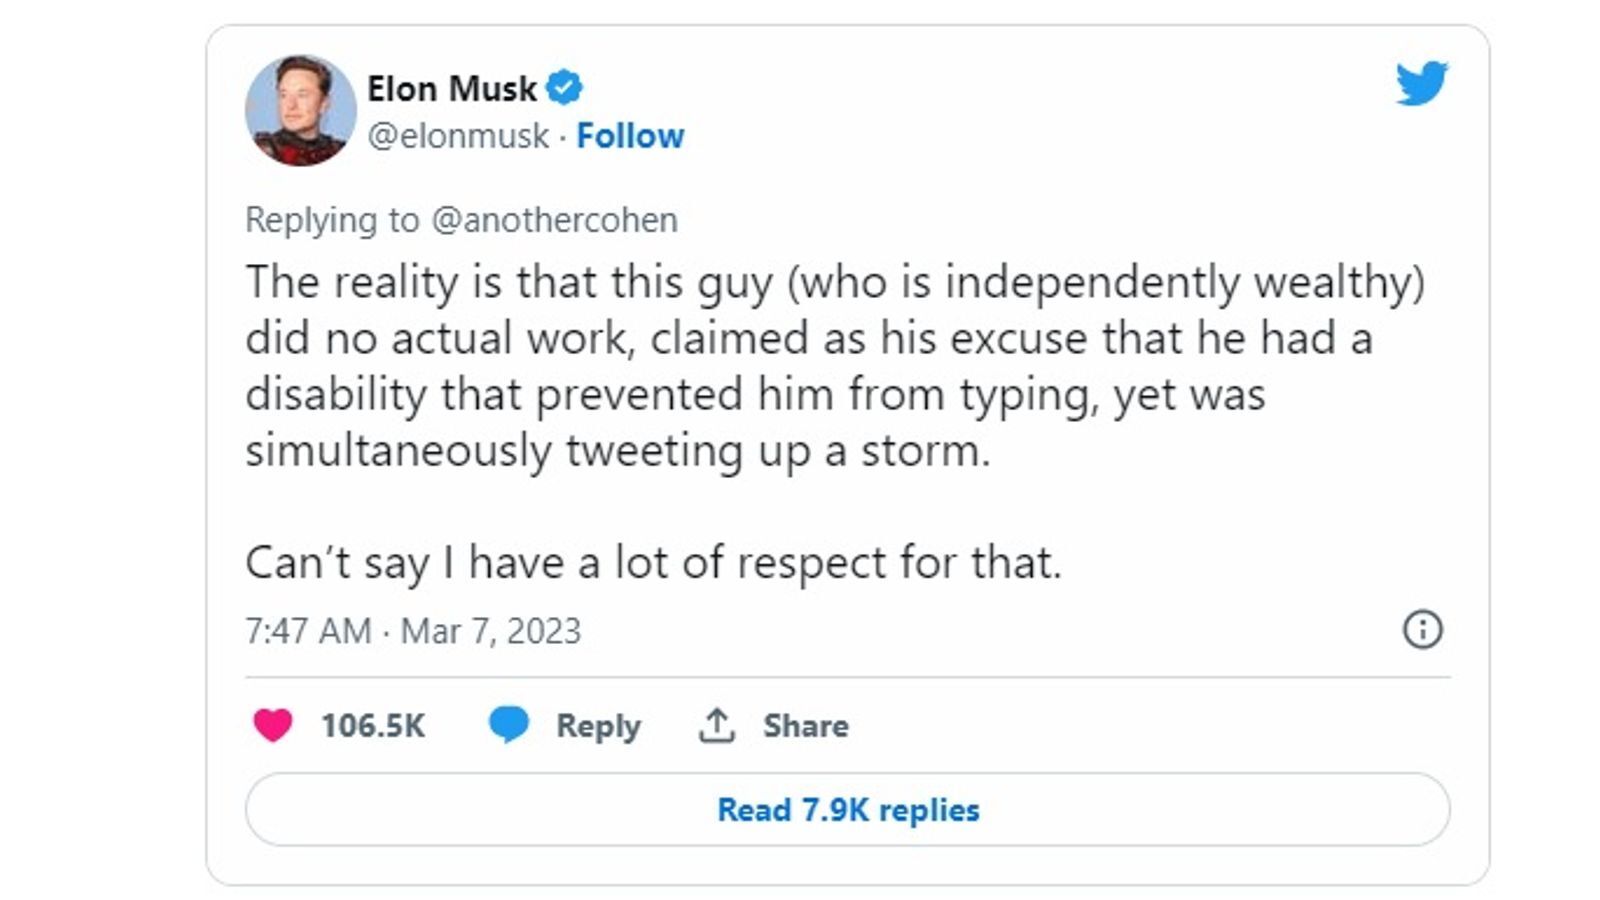
Task: Click the Twitter bird logo
Action: click(1421, 83)
